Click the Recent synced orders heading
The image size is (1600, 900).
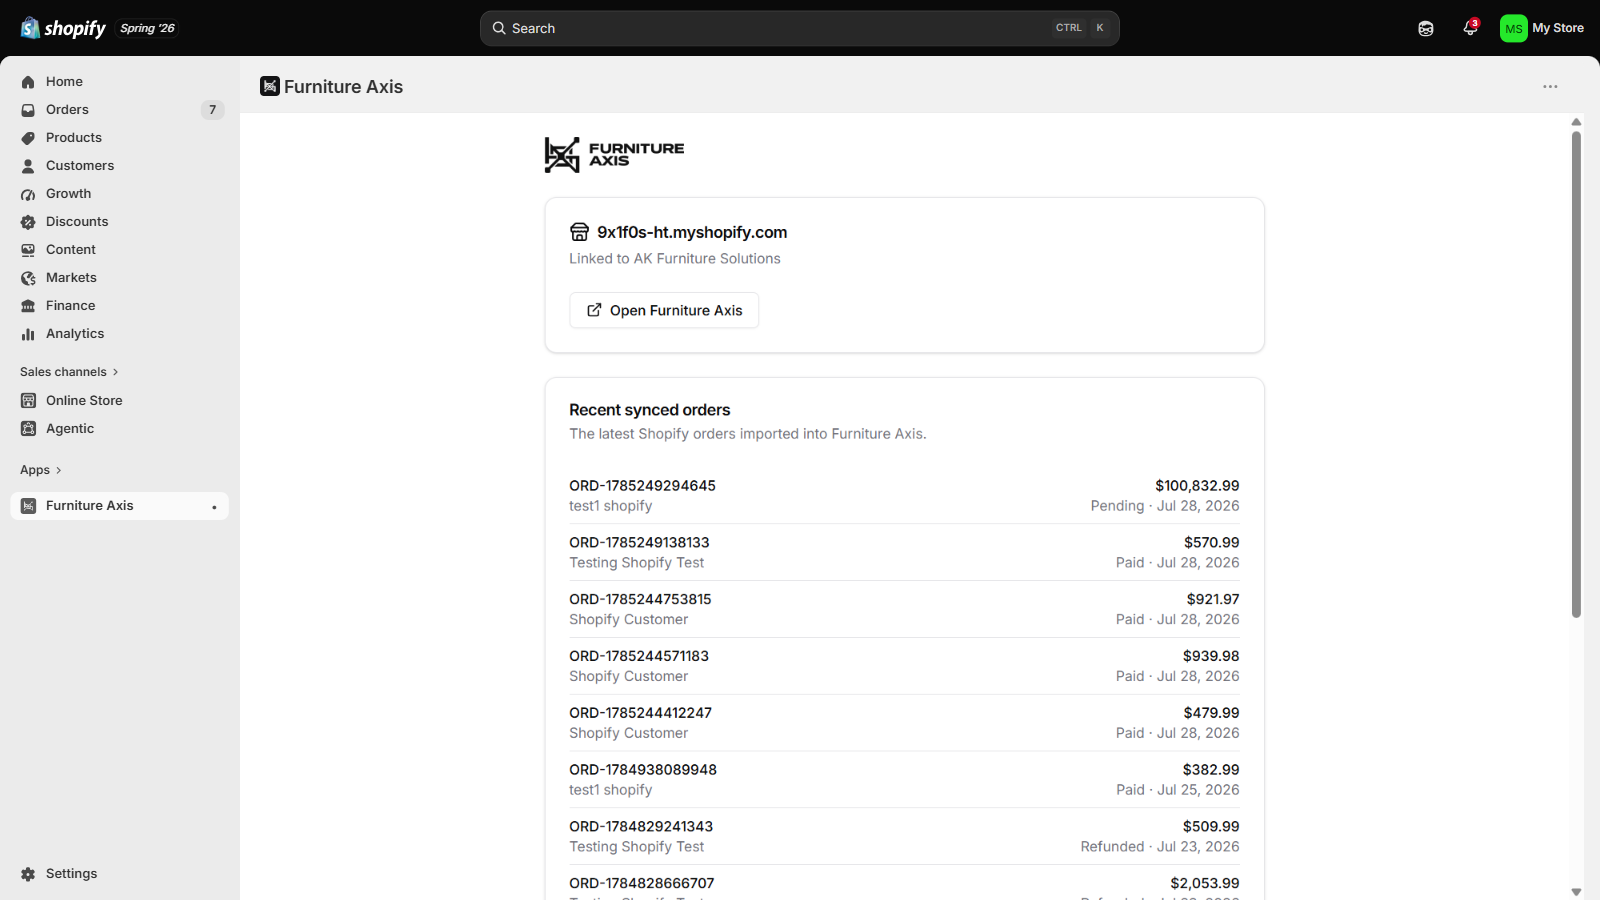650,410
